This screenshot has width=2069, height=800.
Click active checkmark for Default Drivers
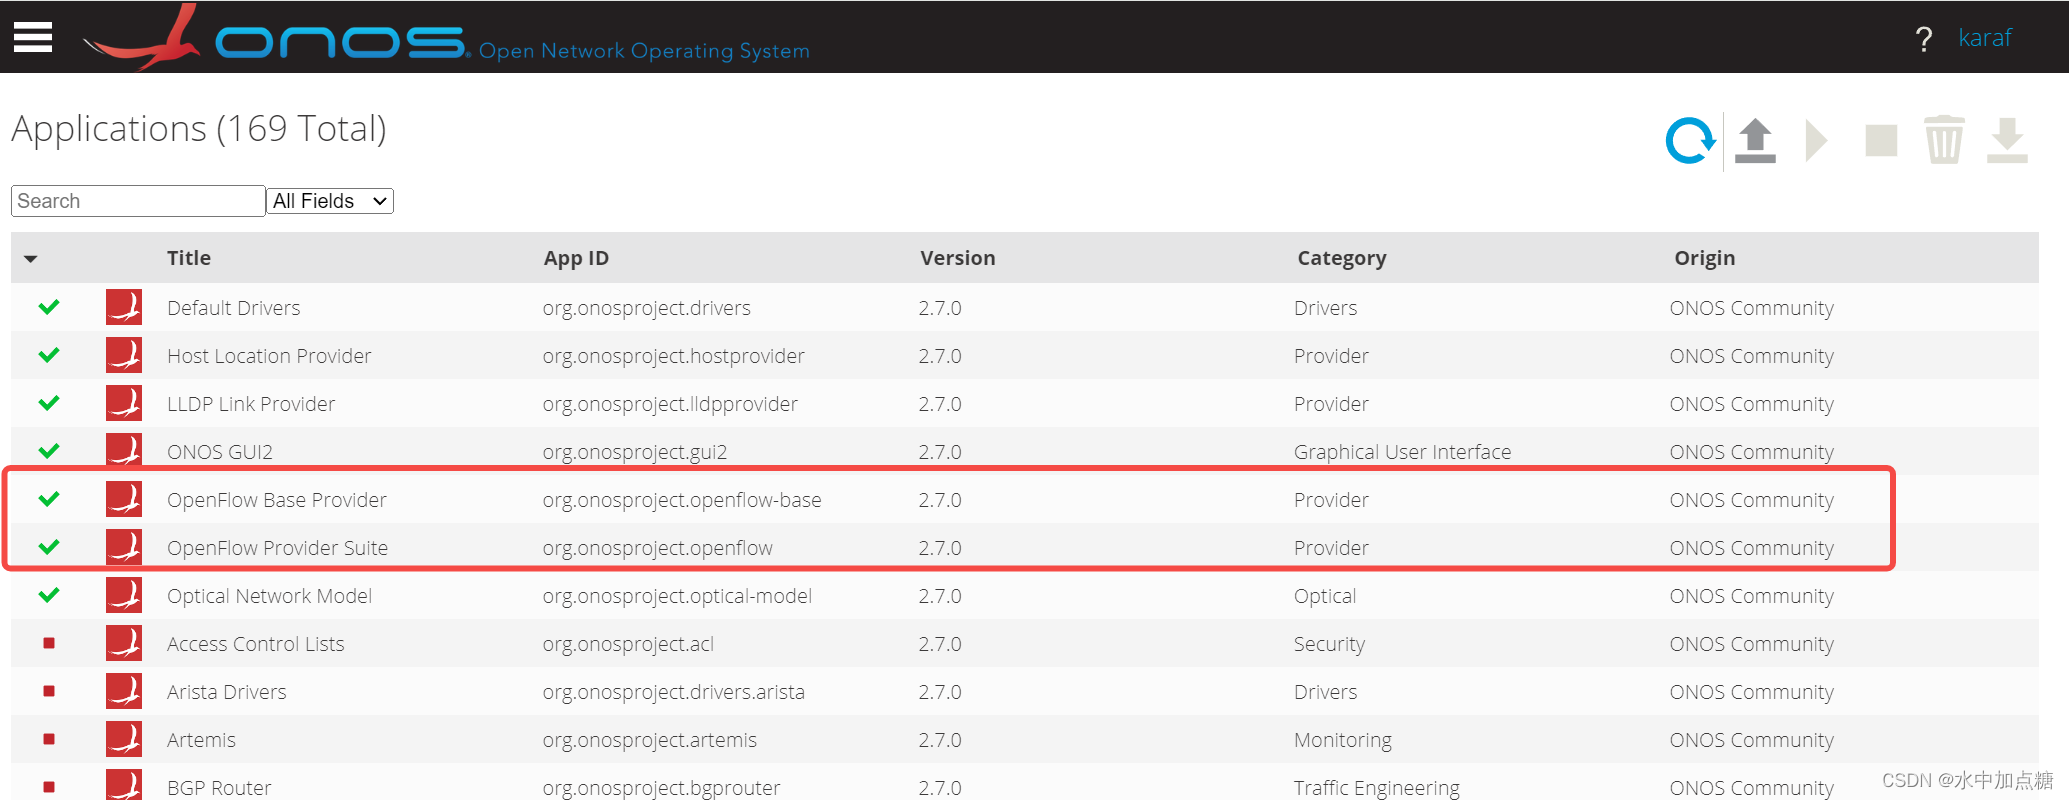49,307
